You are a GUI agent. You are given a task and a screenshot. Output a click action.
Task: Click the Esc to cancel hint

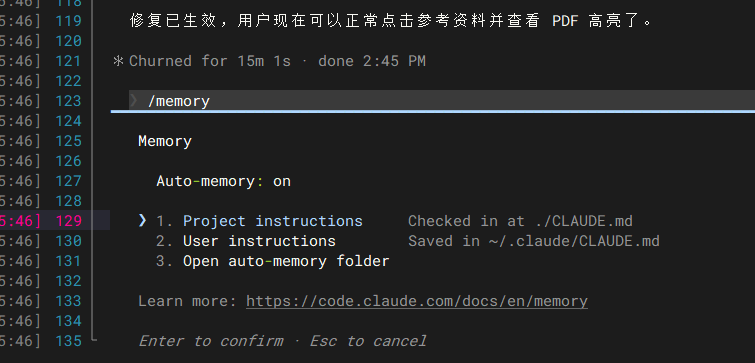tap(368, 341)
